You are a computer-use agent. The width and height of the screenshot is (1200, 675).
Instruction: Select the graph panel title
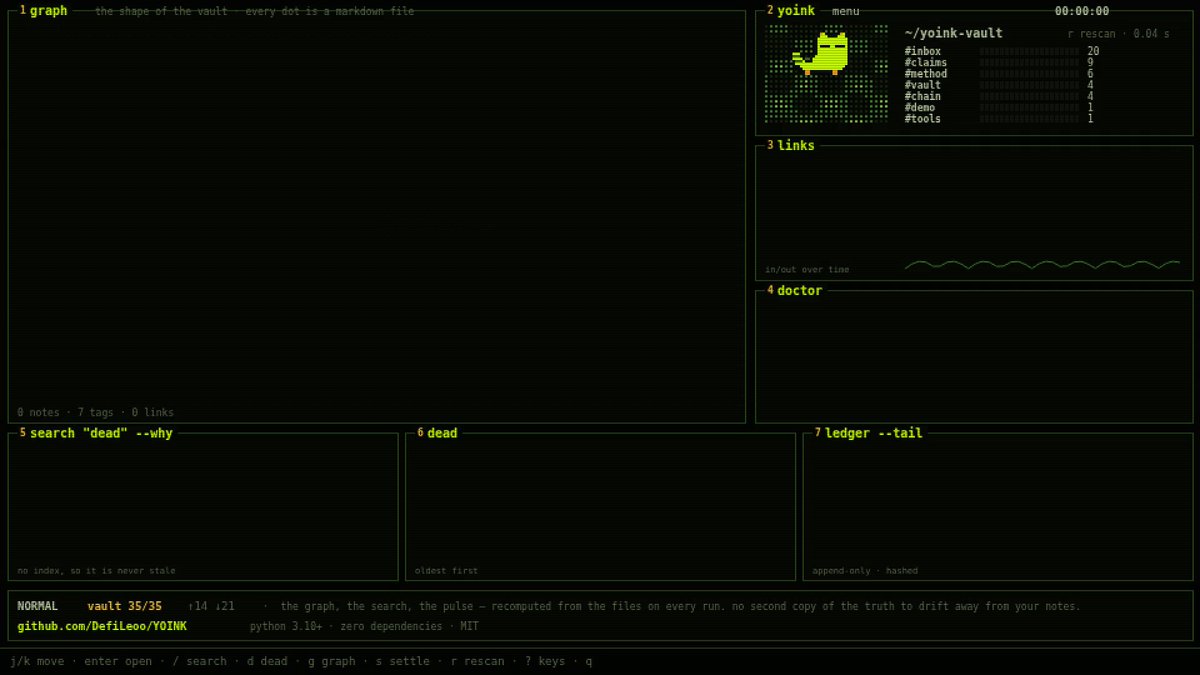click(x=48, y=11)
